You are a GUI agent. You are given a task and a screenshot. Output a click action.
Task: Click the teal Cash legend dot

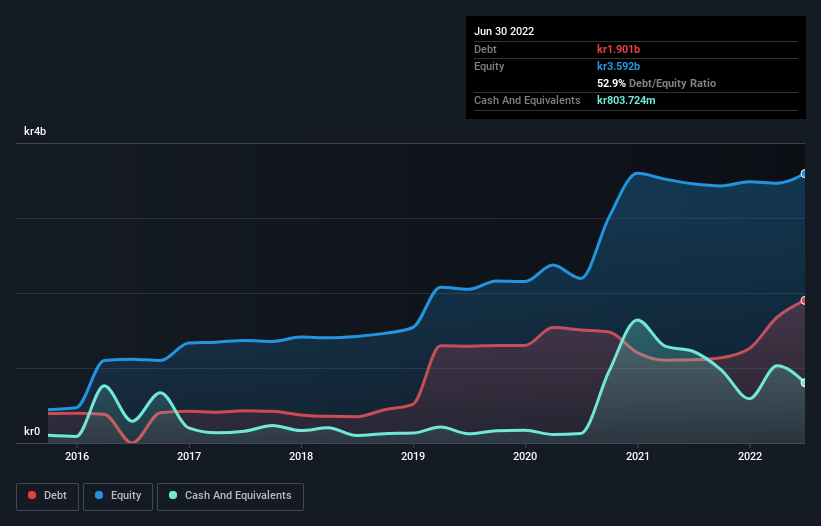tap(173, 495)
